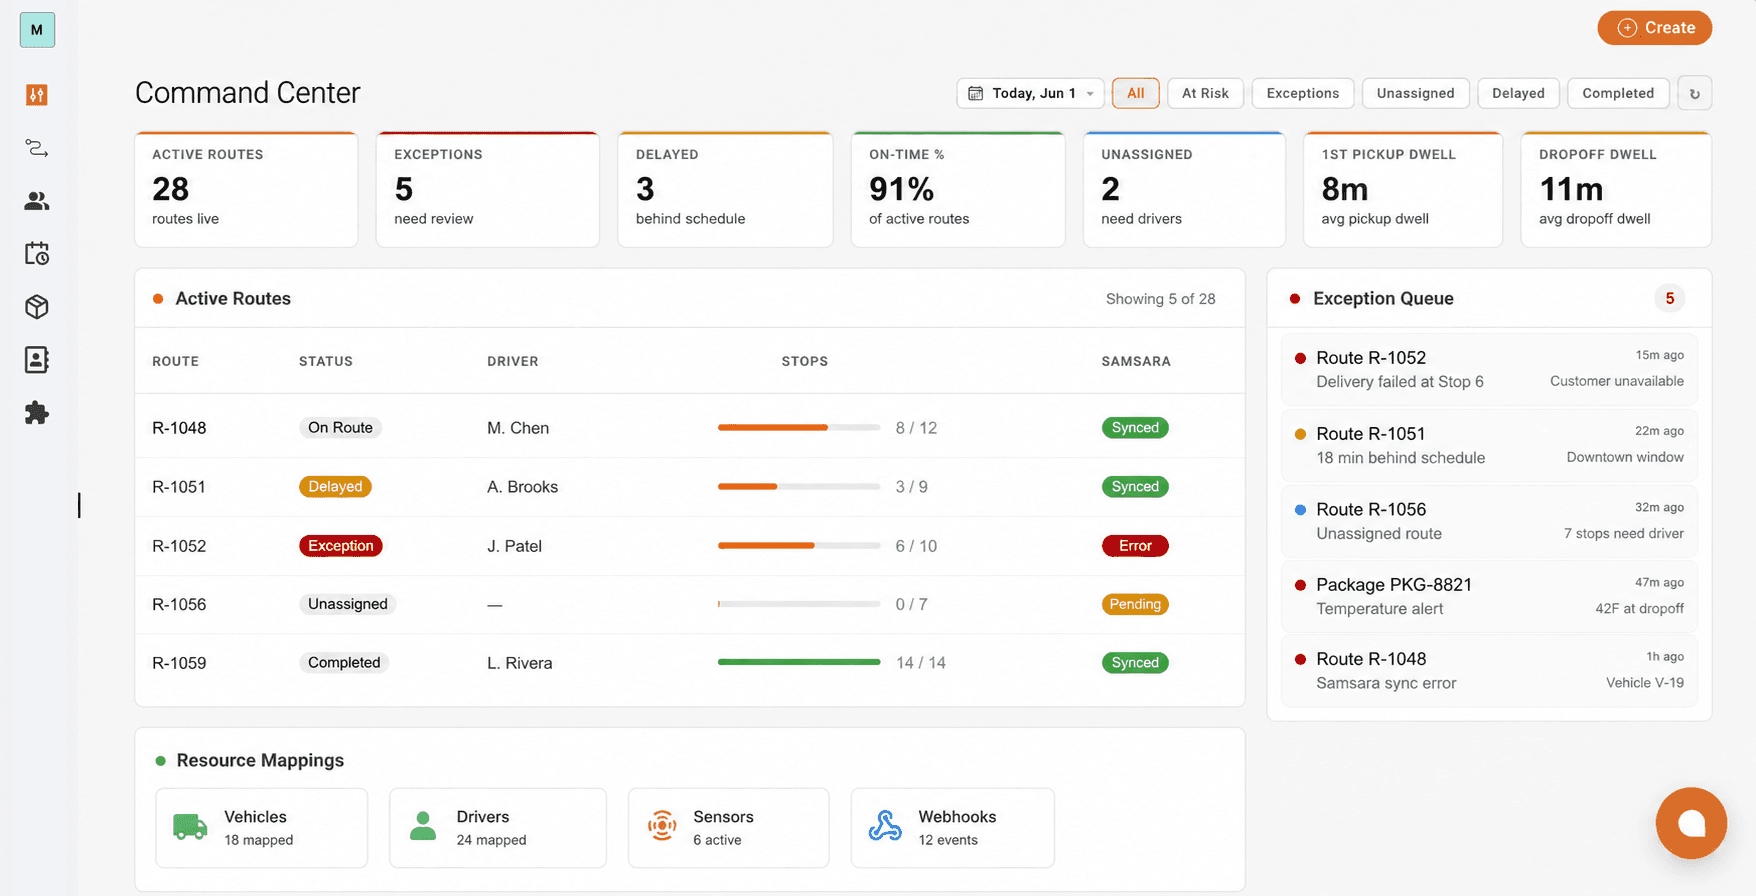Open the Active Routes stat card
Image resolution: width=1756 pixels, height=896 pixels.
(246, 189)
